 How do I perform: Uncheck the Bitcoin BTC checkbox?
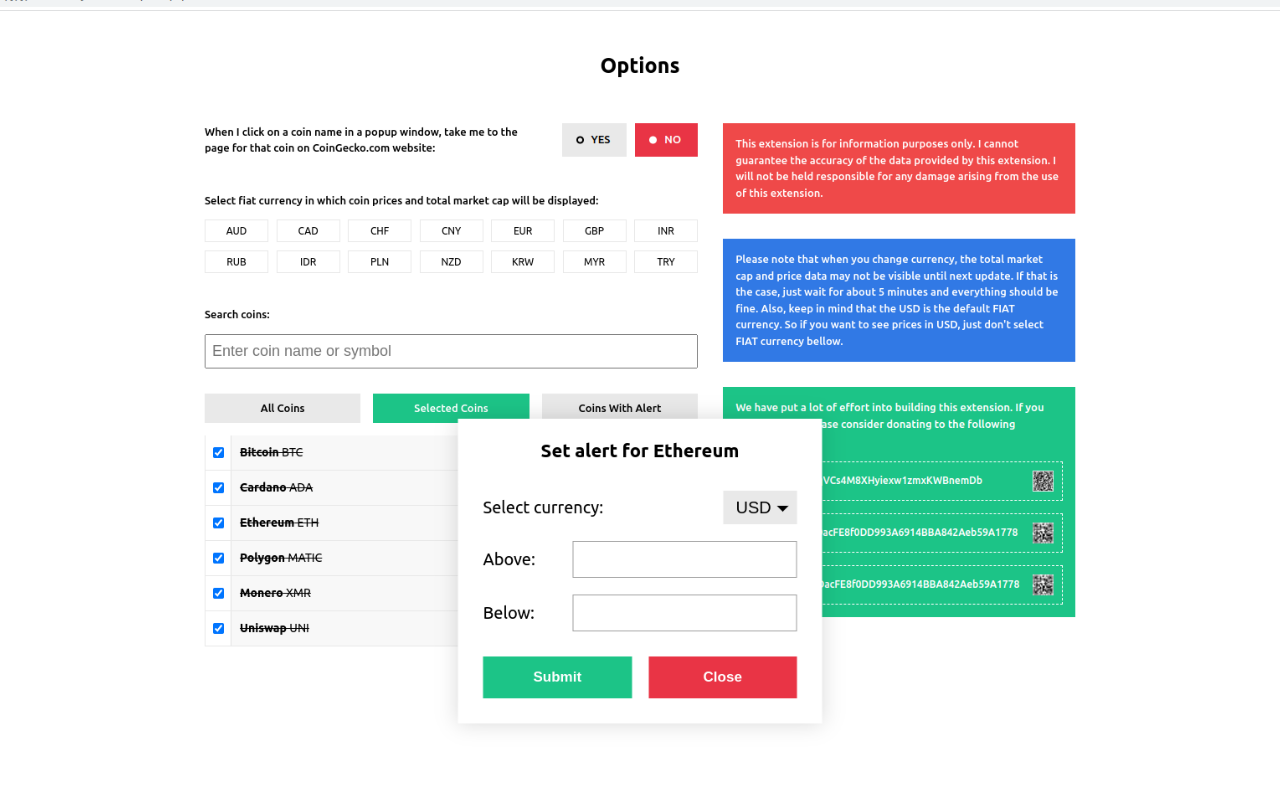coord(218,453)
